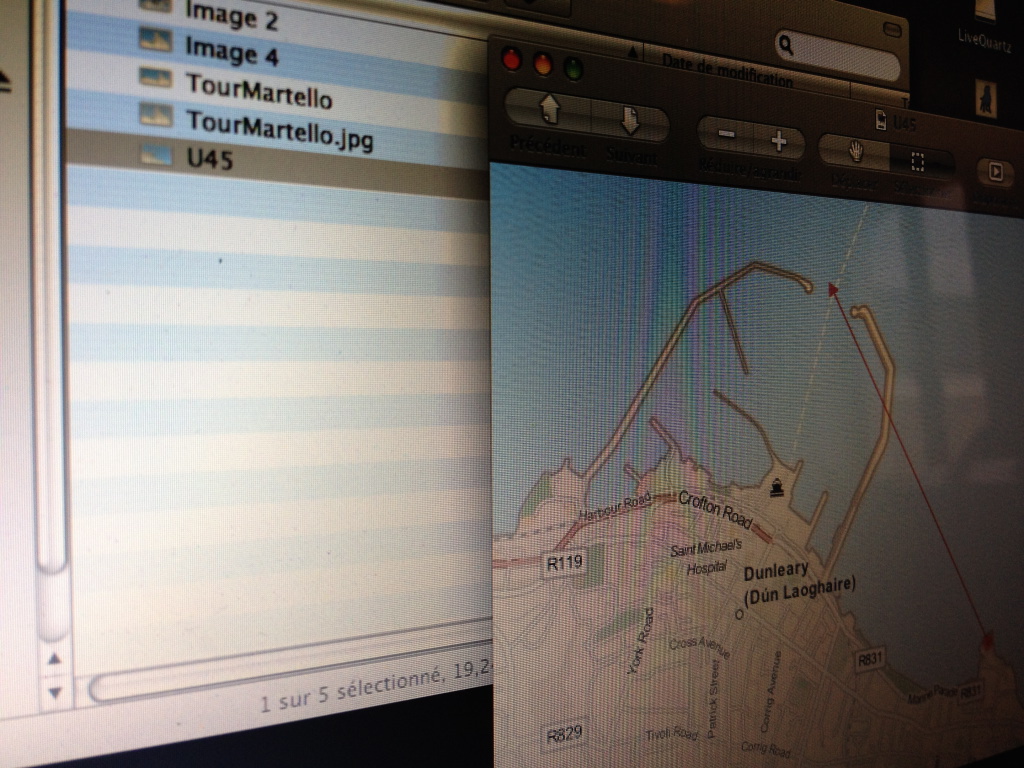Zoom in with the plus button
Viewport: 1024px width, 768px height.
[778, 141]
